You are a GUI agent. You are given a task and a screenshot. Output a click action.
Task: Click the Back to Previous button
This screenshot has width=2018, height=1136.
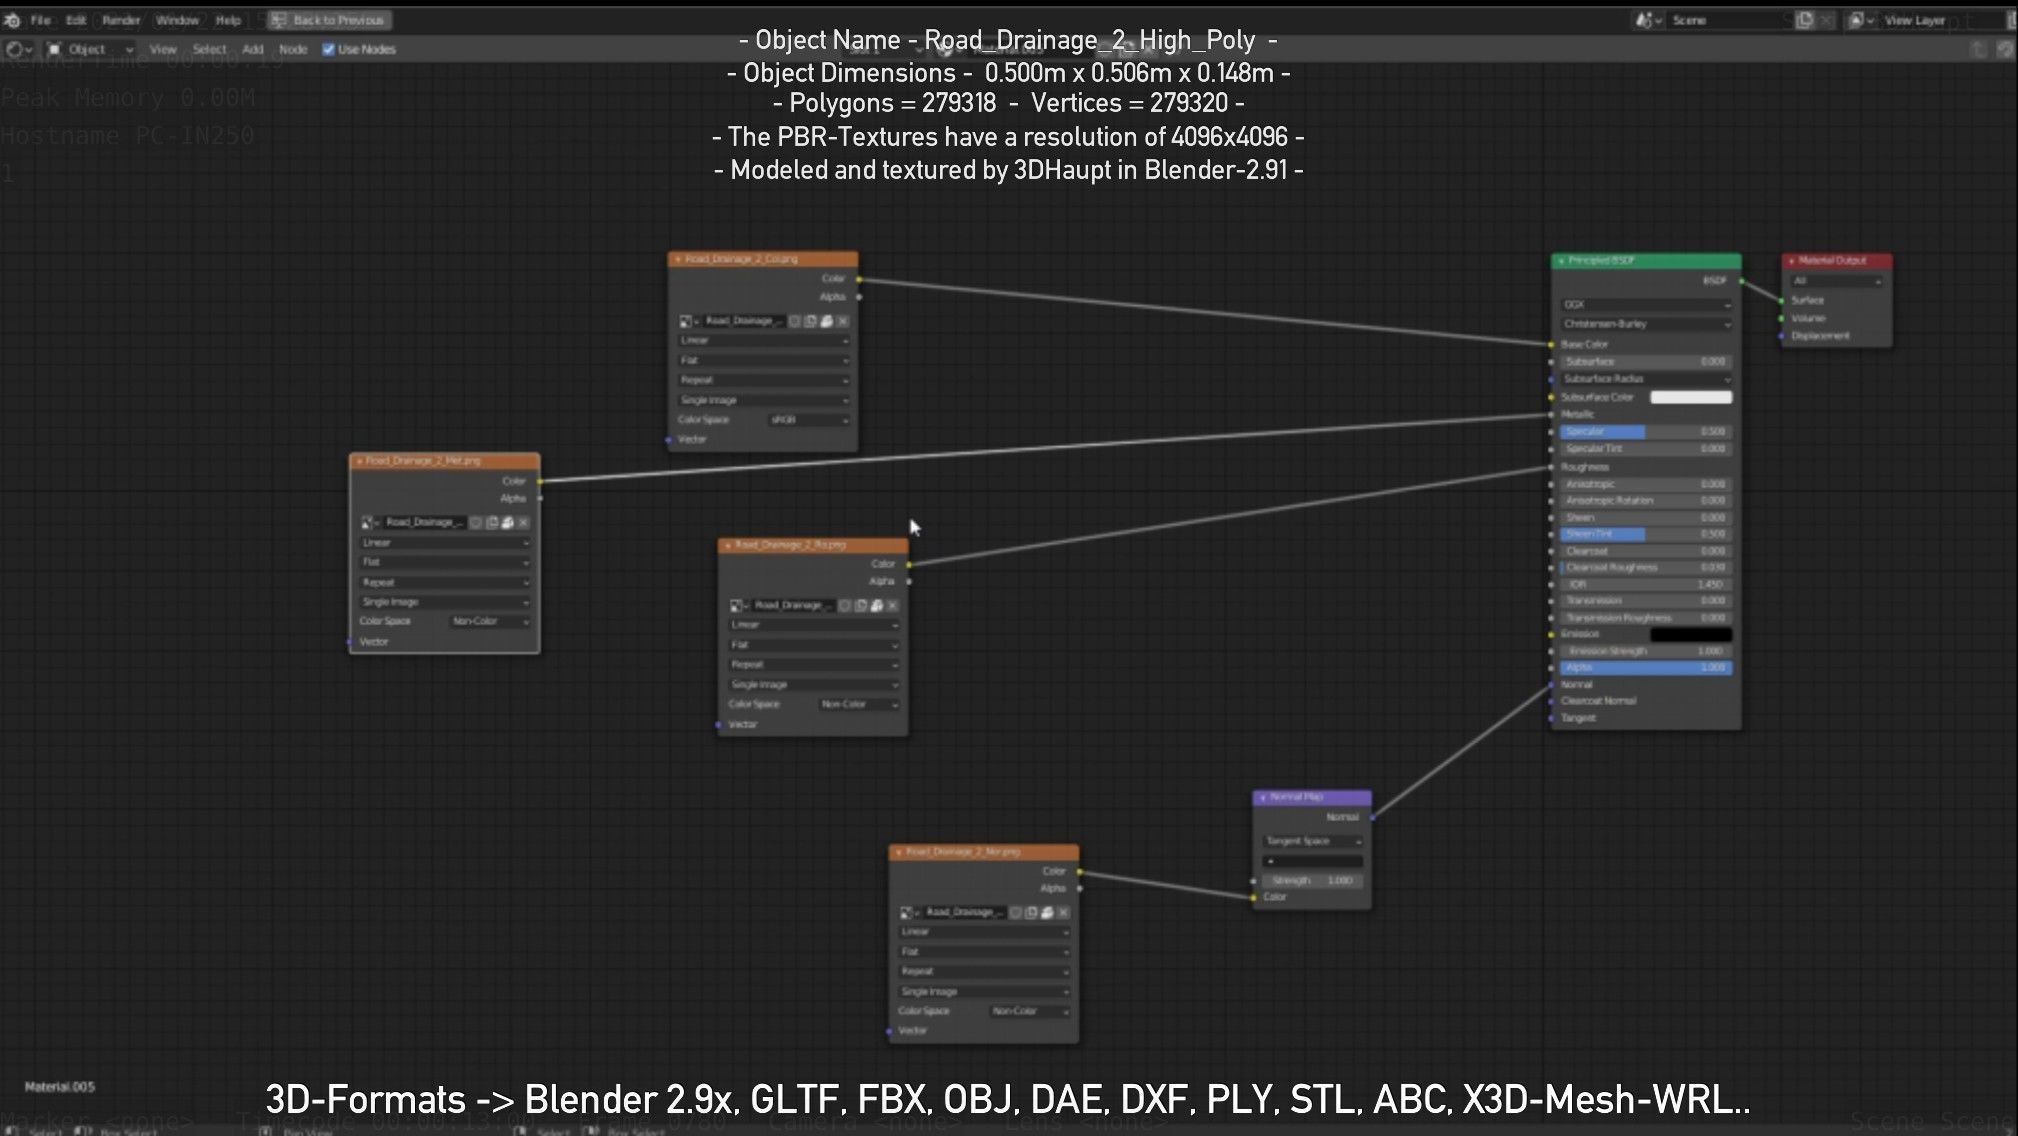[329, 20]
